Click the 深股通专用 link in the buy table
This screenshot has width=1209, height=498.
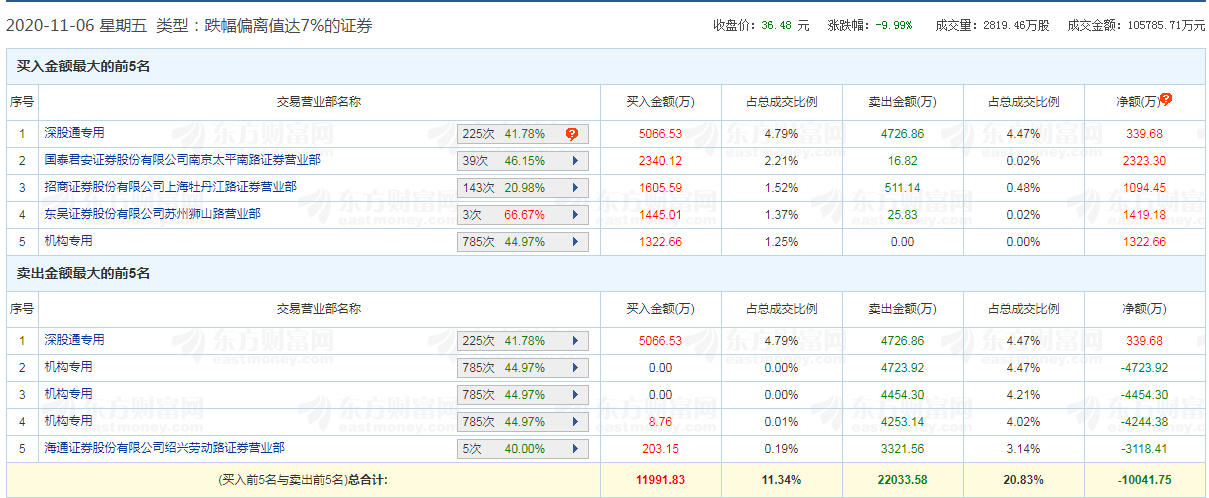[74, 132]
